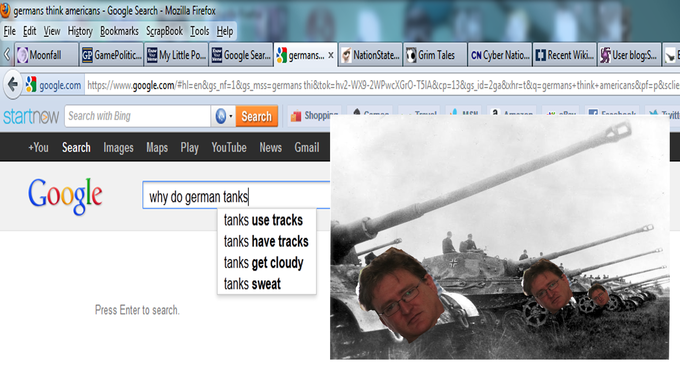Image resolution: width=680 pixels, height=383 pixels.
Task: Open the History menu
Action: pos(80,31)
